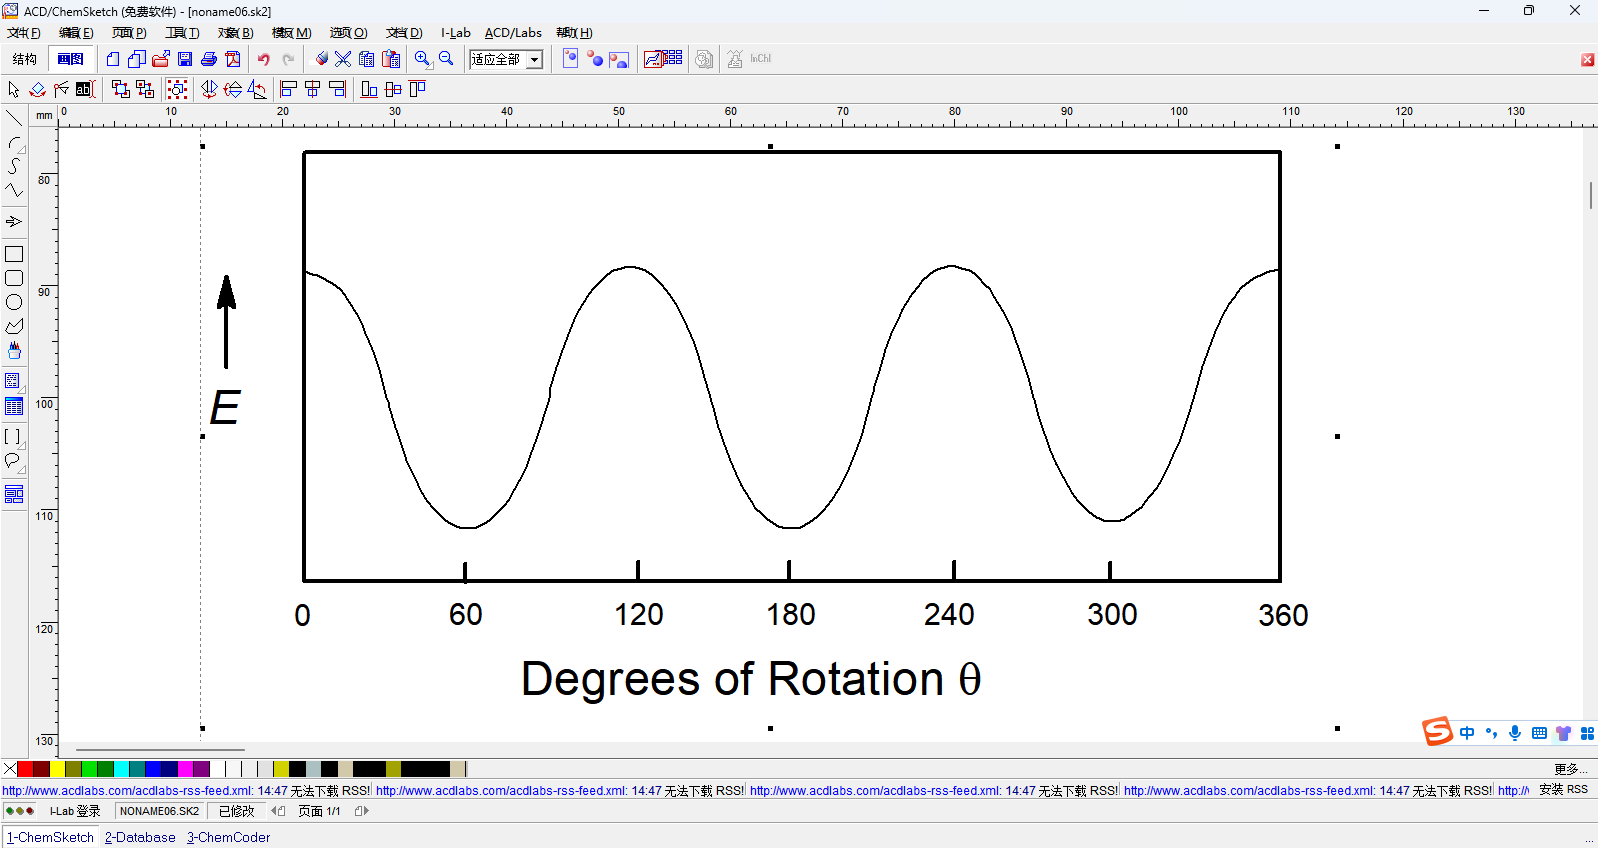Select the Ellipse tool
The height and width of the screenshot is (848, 1598).
point(14,302)
